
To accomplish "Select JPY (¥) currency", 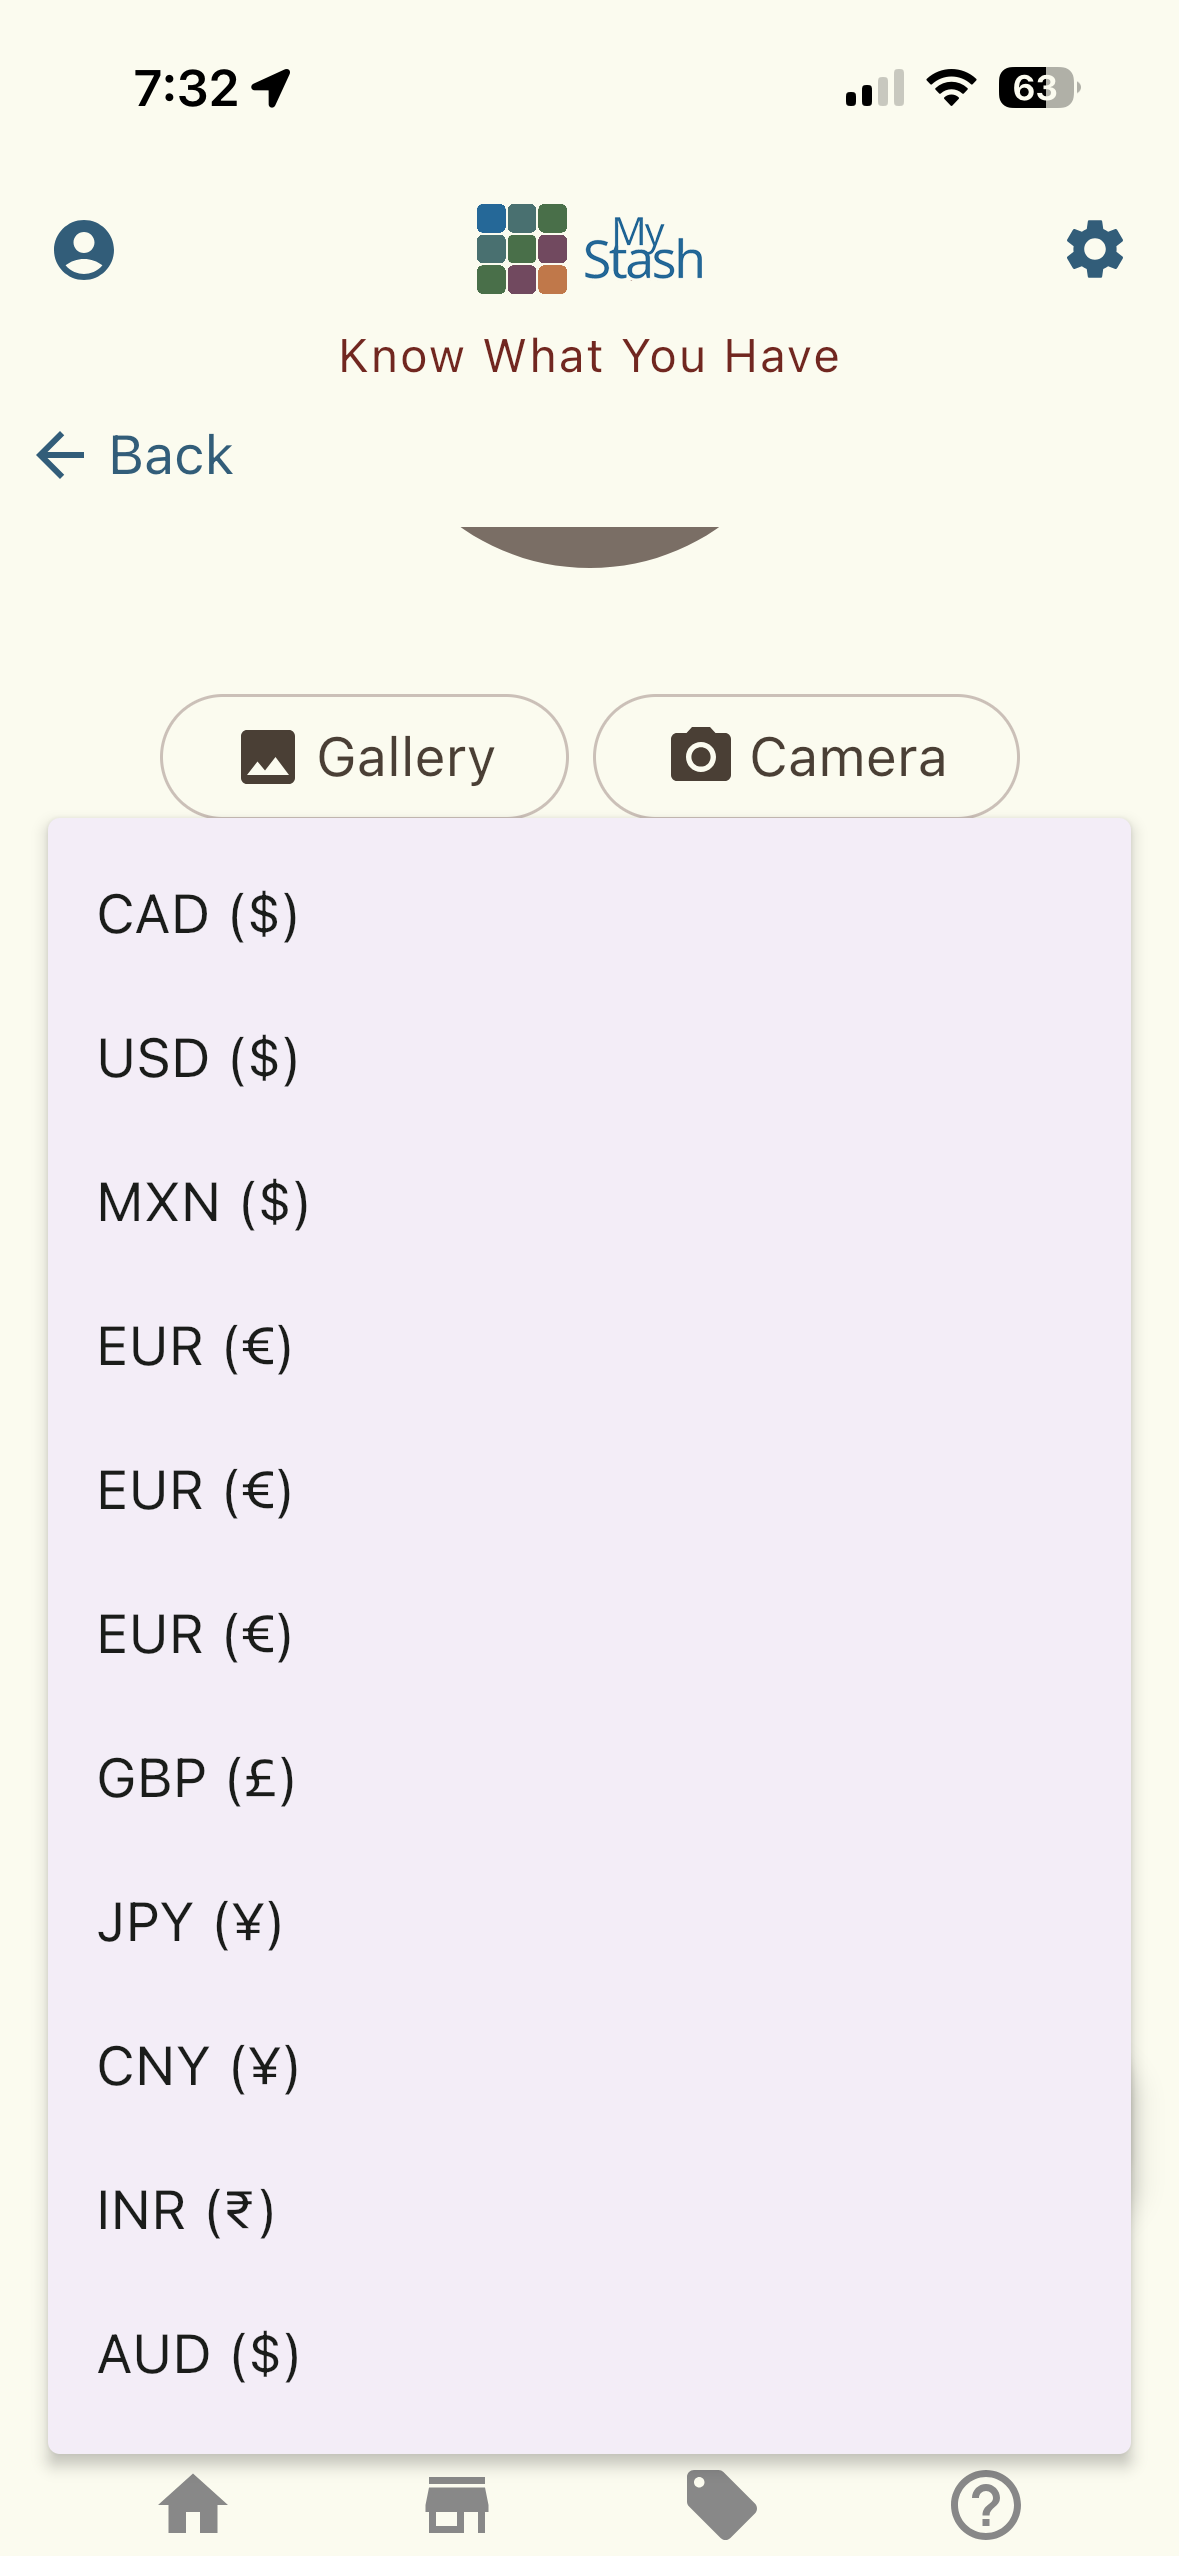I will (190, 1923).
